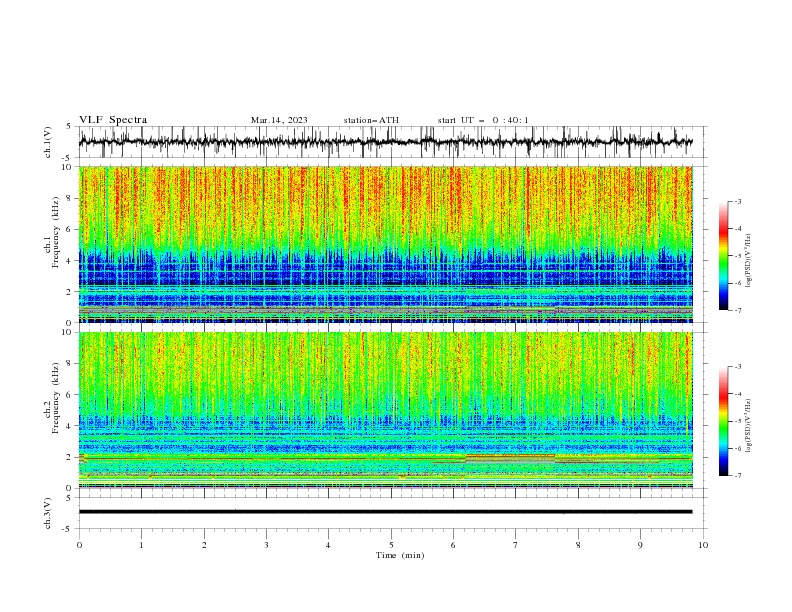Click the "start UT = 0 :40: 1" text
The width and height of the screenshot is (792, 612).
click(x=483, y=120)
